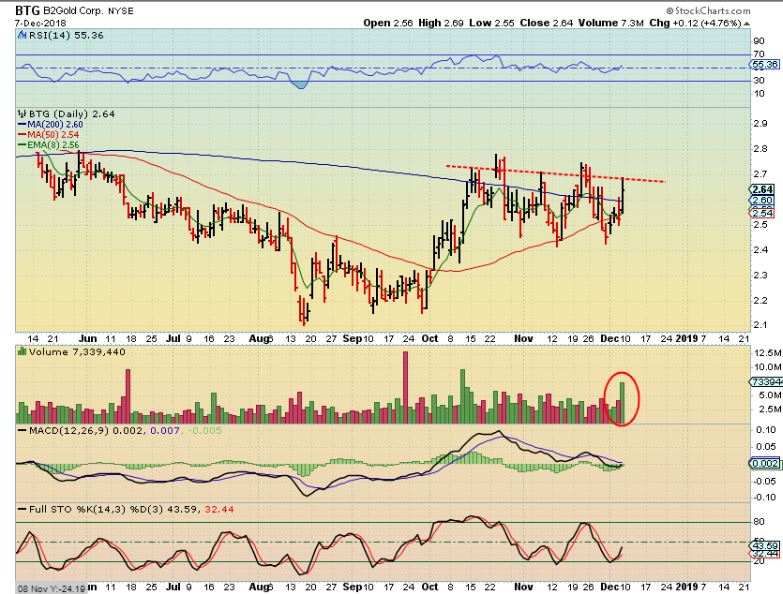
Task: Click the BTG ticker symbol in the header
Action: point(28,10)
